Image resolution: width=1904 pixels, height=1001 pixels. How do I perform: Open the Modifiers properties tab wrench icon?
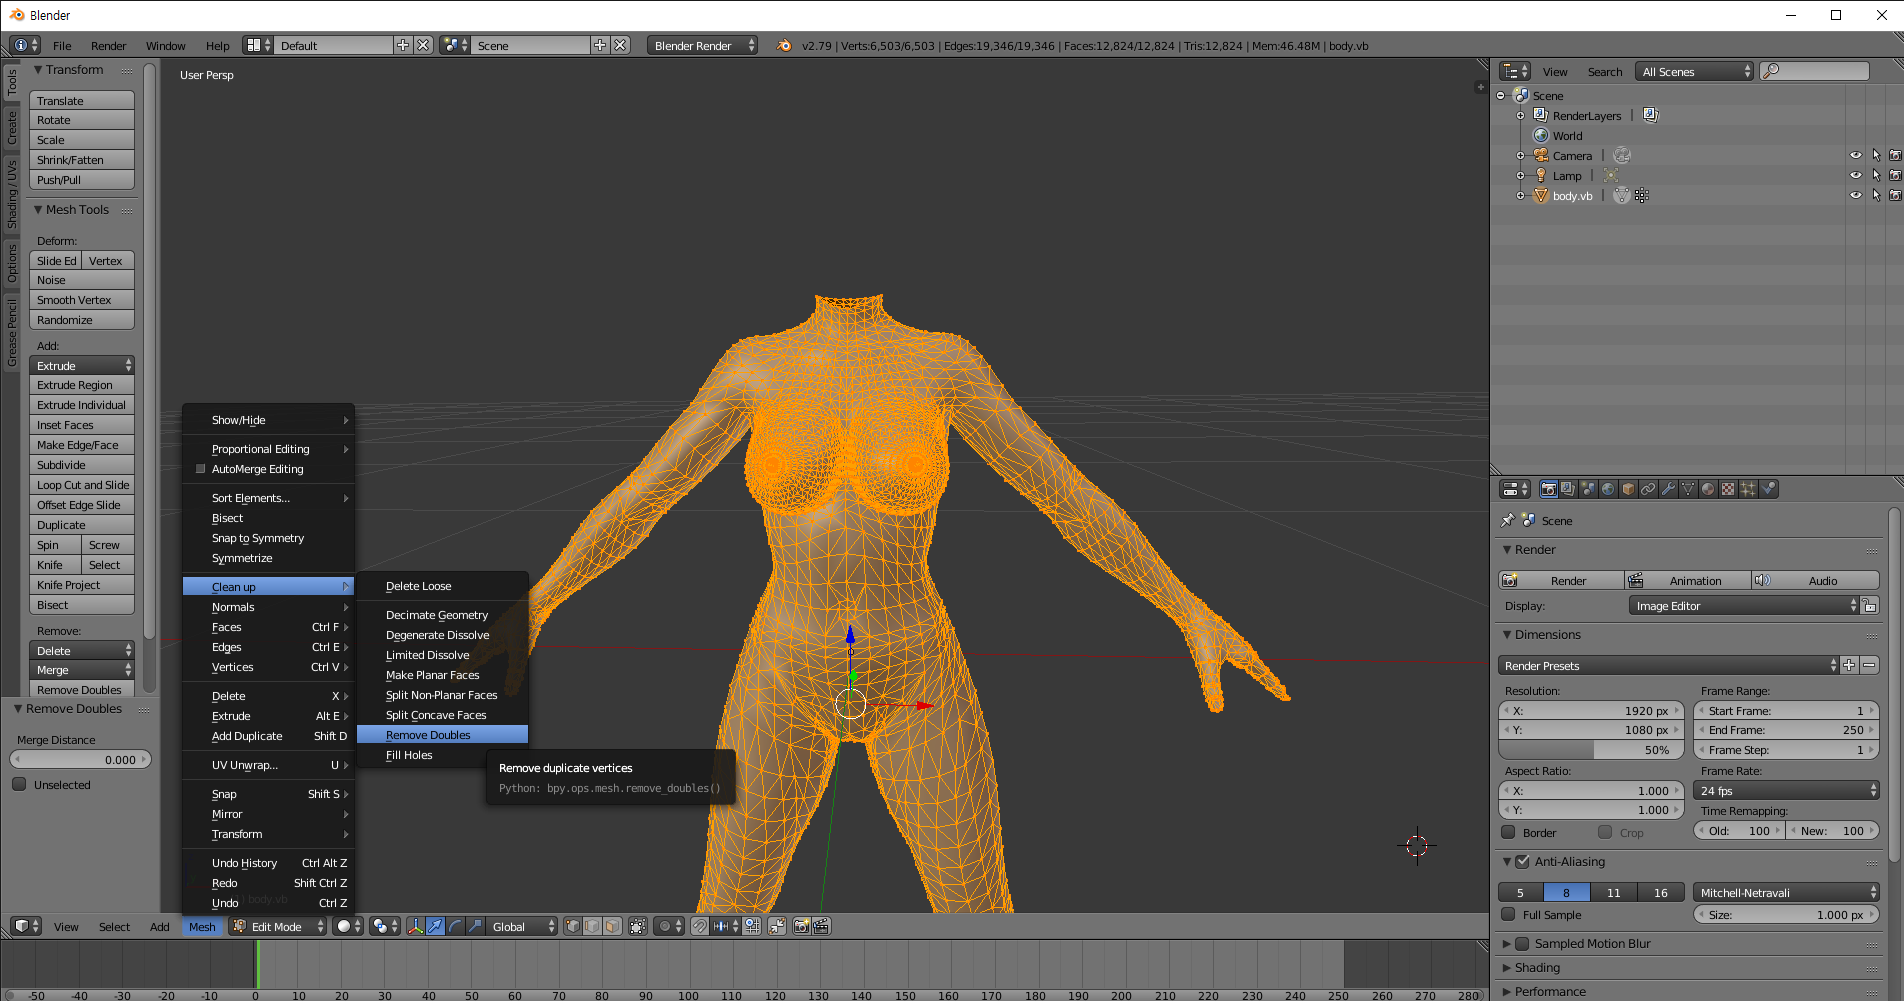point(1668,489)
